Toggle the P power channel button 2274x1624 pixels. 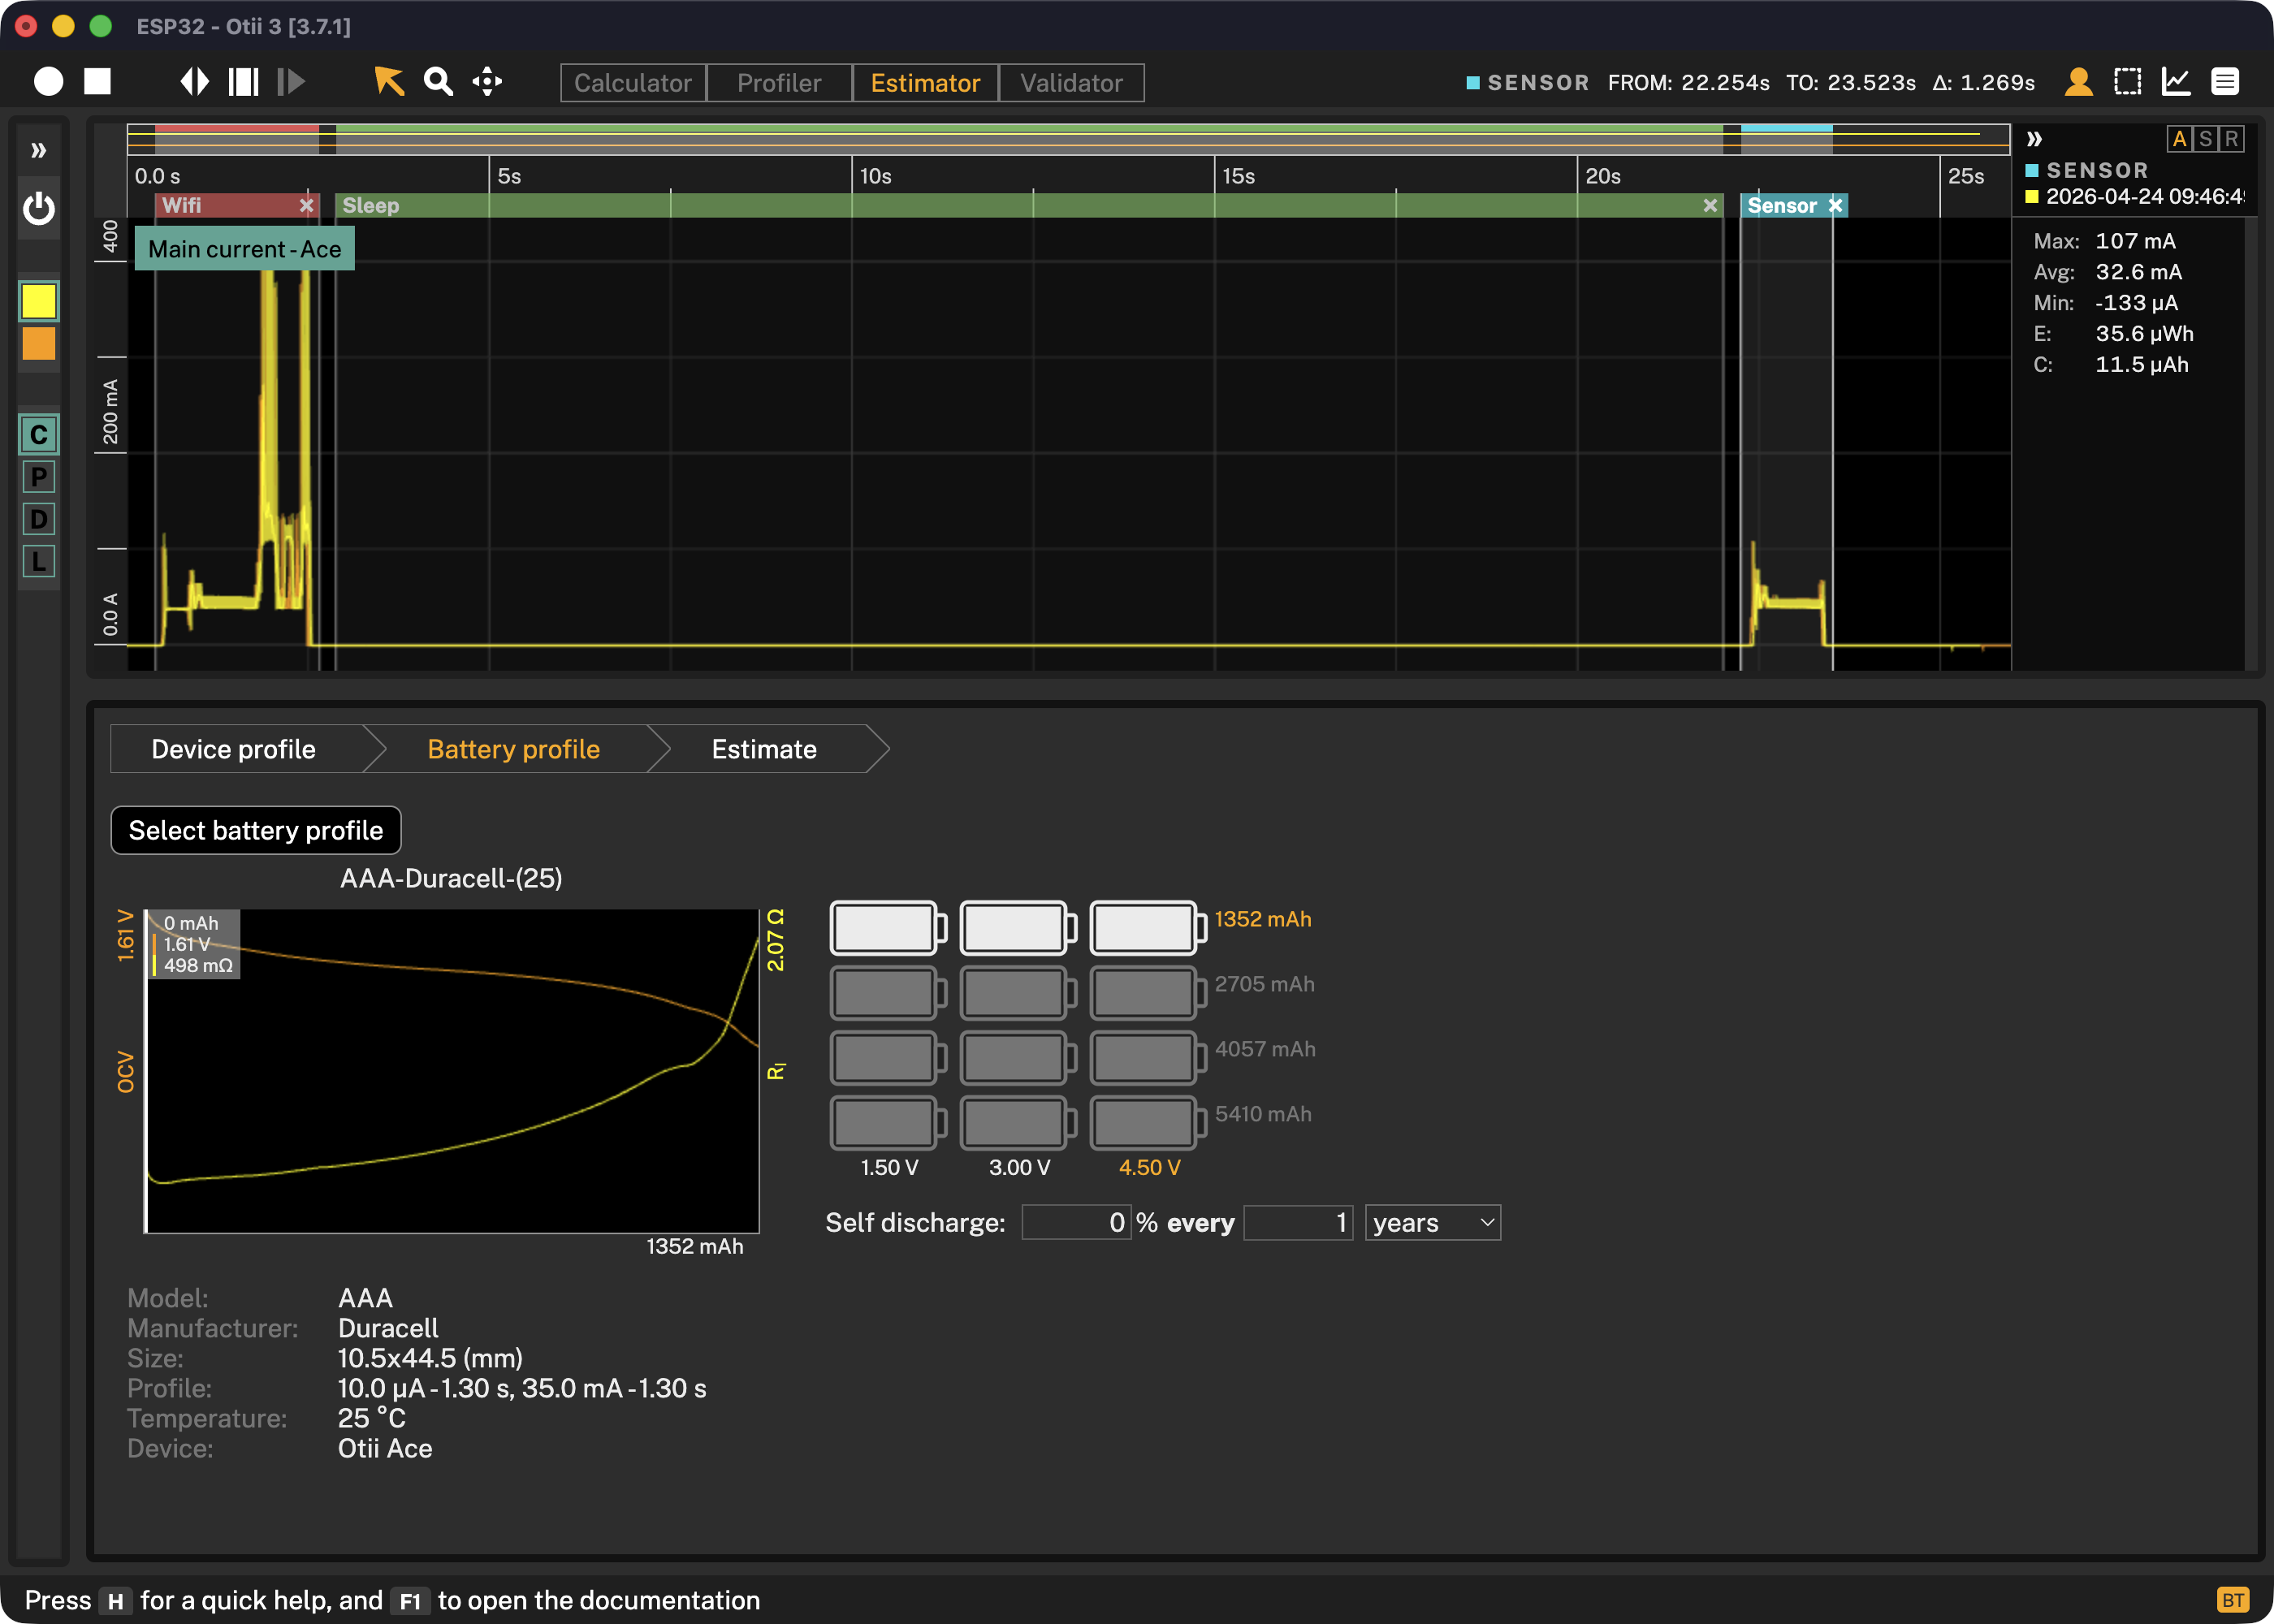(39, 477)
